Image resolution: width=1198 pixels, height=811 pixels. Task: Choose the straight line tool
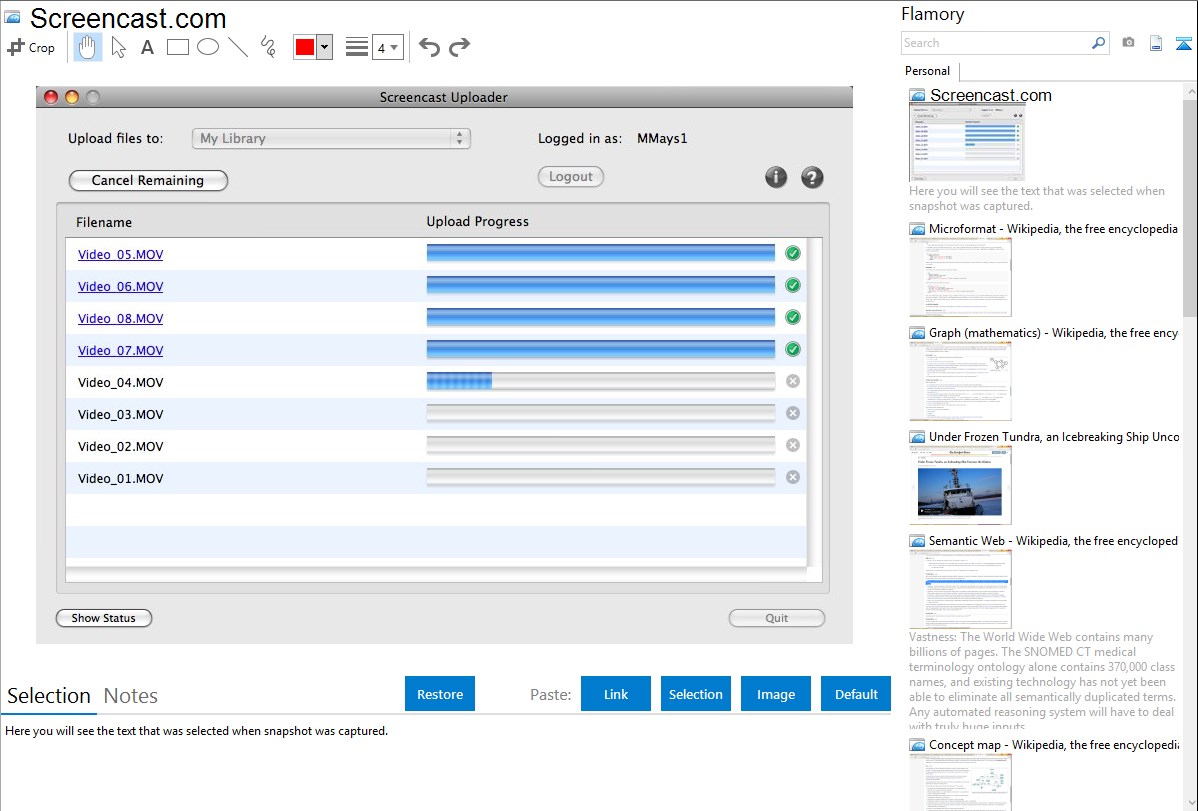click(238, 47)
